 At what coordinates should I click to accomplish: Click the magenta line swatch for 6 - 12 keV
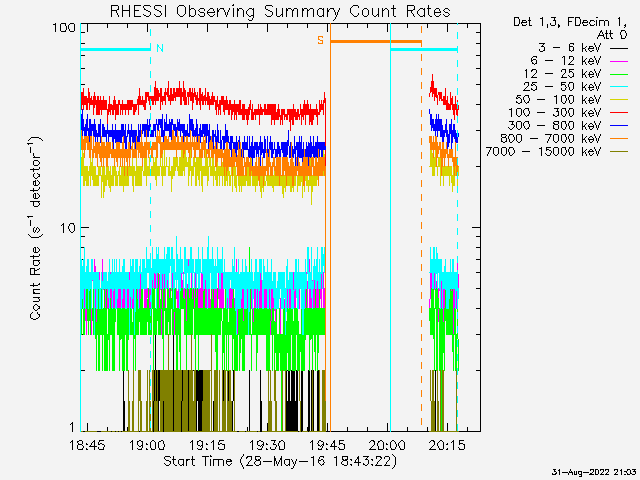[619, 61]
